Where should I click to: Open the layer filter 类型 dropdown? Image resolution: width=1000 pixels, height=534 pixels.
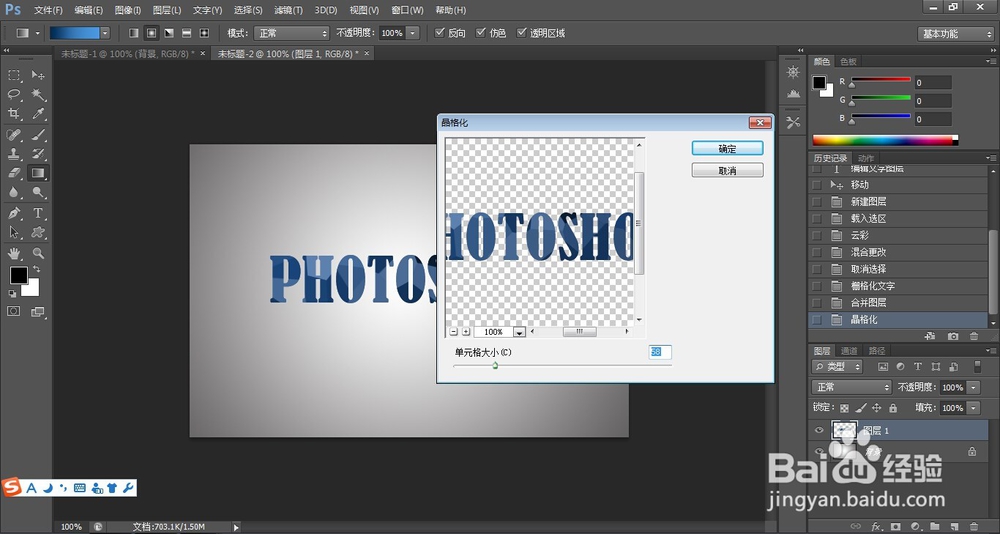(837, 367)
